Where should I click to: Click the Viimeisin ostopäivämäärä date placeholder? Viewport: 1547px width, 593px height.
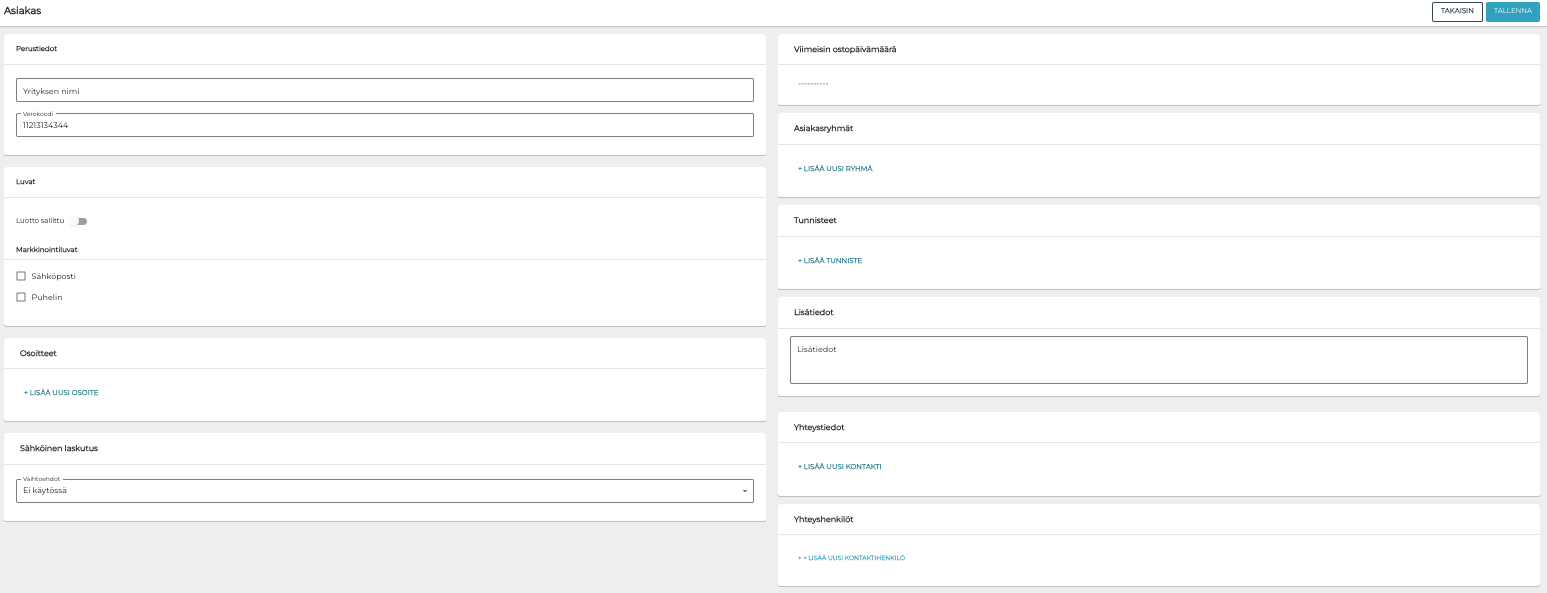coord(813,84)
